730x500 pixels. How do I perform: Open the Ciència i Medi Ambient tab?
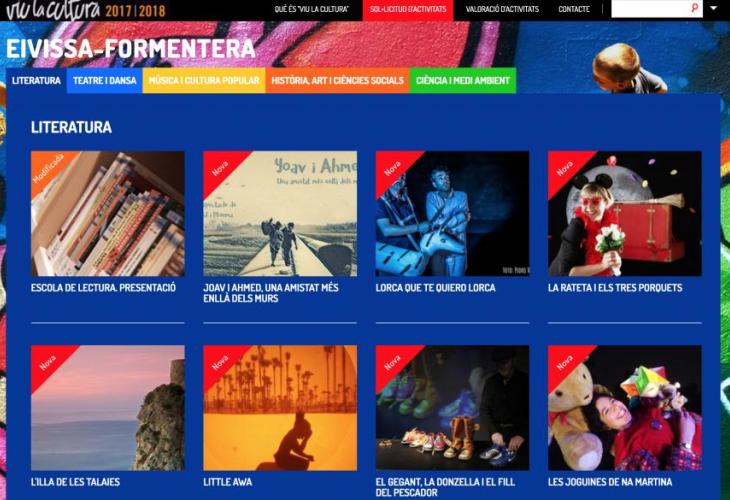click(463, 81)
